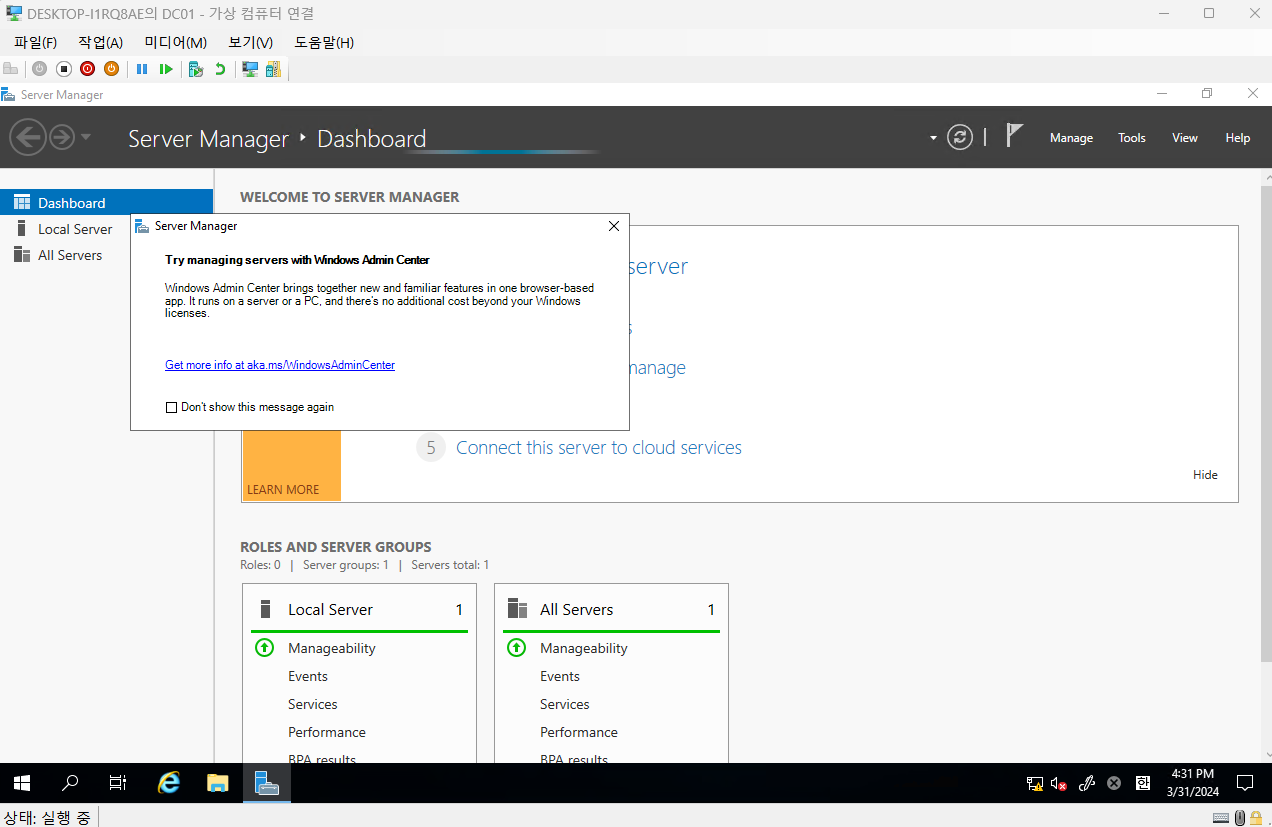Open the Help menu in Server Manager
1272x827 pixels.
(x=1238, y=138)
